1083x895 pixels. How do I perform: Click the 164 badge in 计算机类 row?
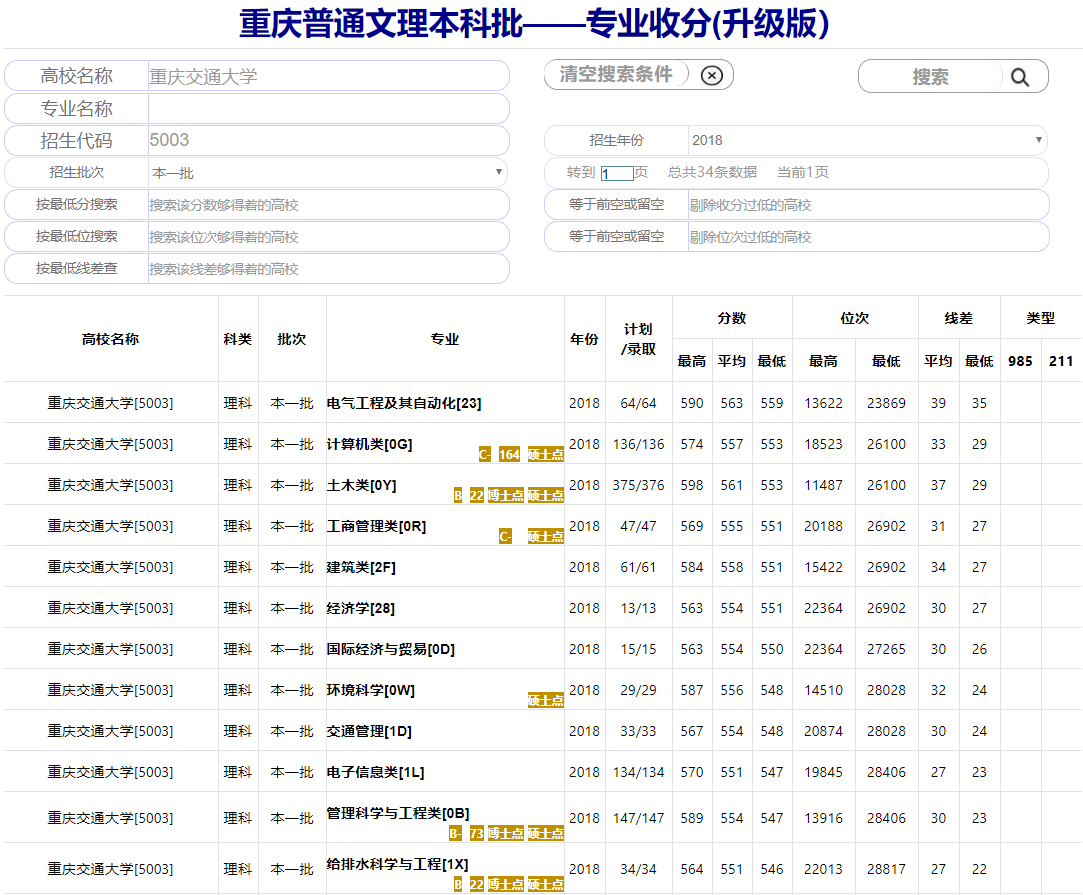tap(509, 454)
